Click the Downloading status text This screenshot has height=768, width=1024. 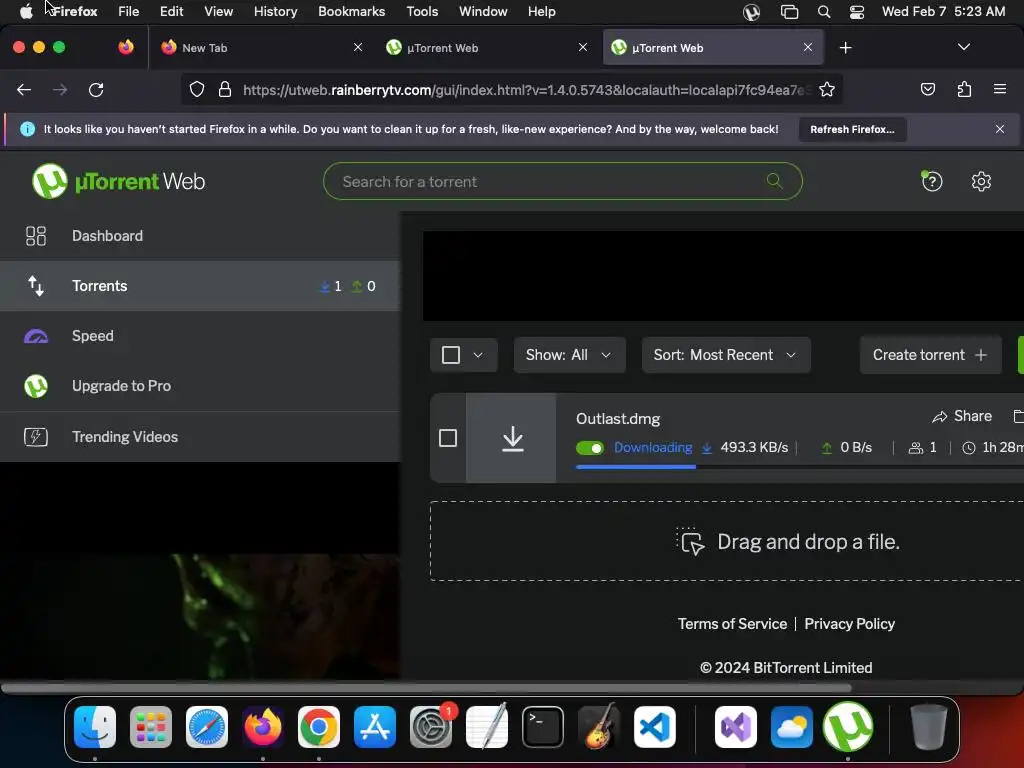(653, 447)
